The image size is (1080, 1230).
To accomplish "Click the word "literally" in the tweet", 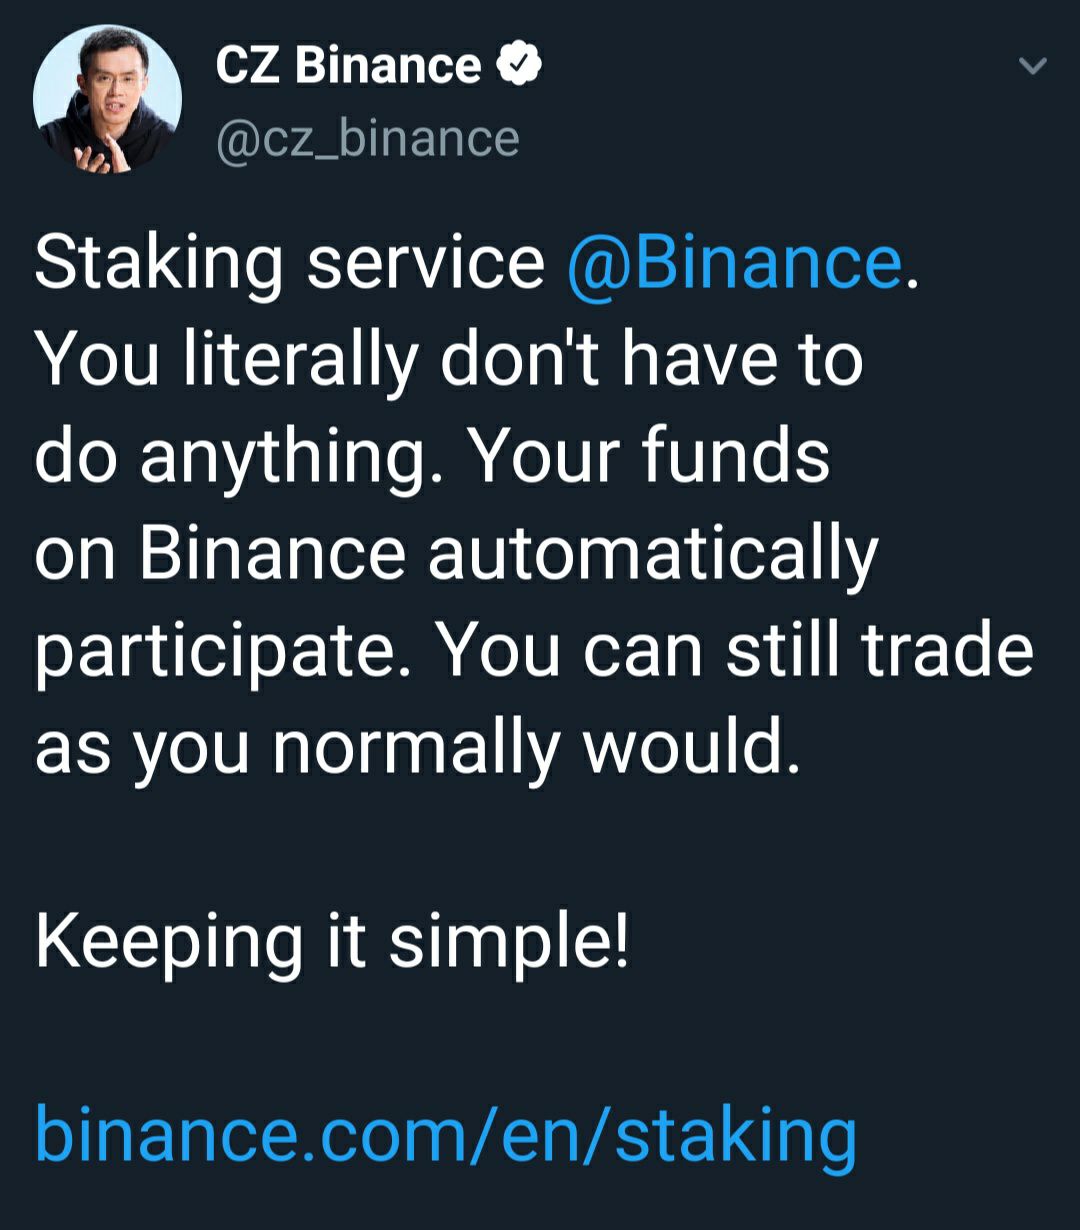I will [300, 359].
